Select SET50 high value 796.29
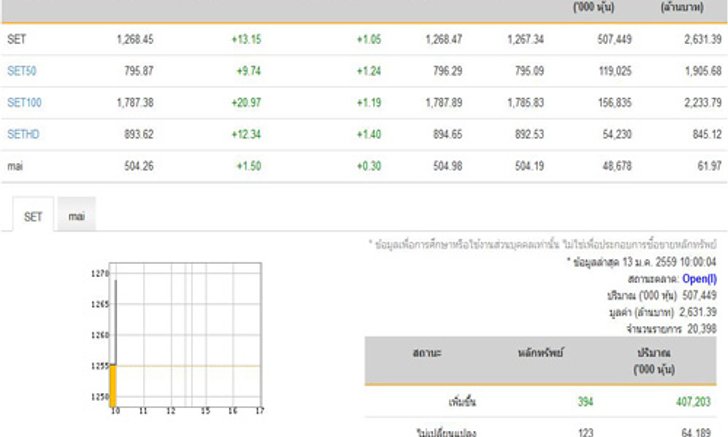Viewport: 728px width, 437px height. pos(448,71)
